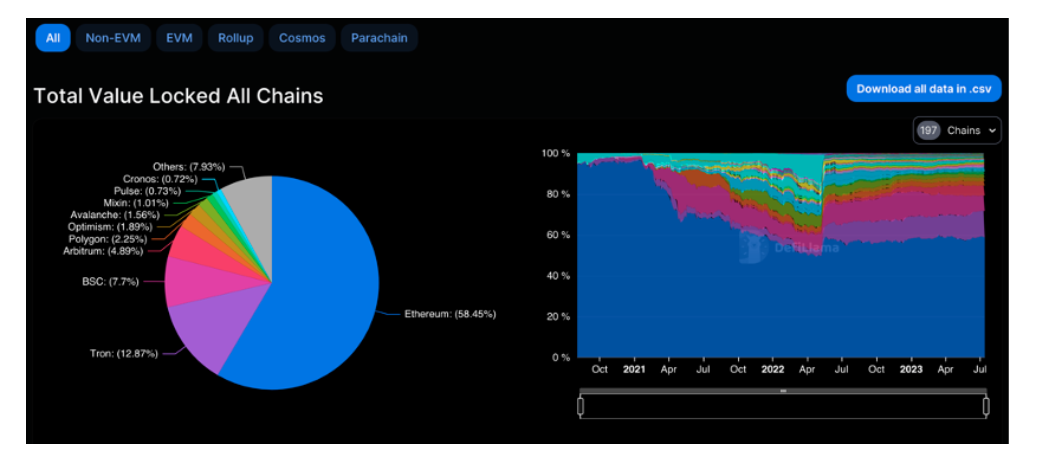Select the Cosmos filter tab
1042x460 pixels.
(x=302, y=38)
